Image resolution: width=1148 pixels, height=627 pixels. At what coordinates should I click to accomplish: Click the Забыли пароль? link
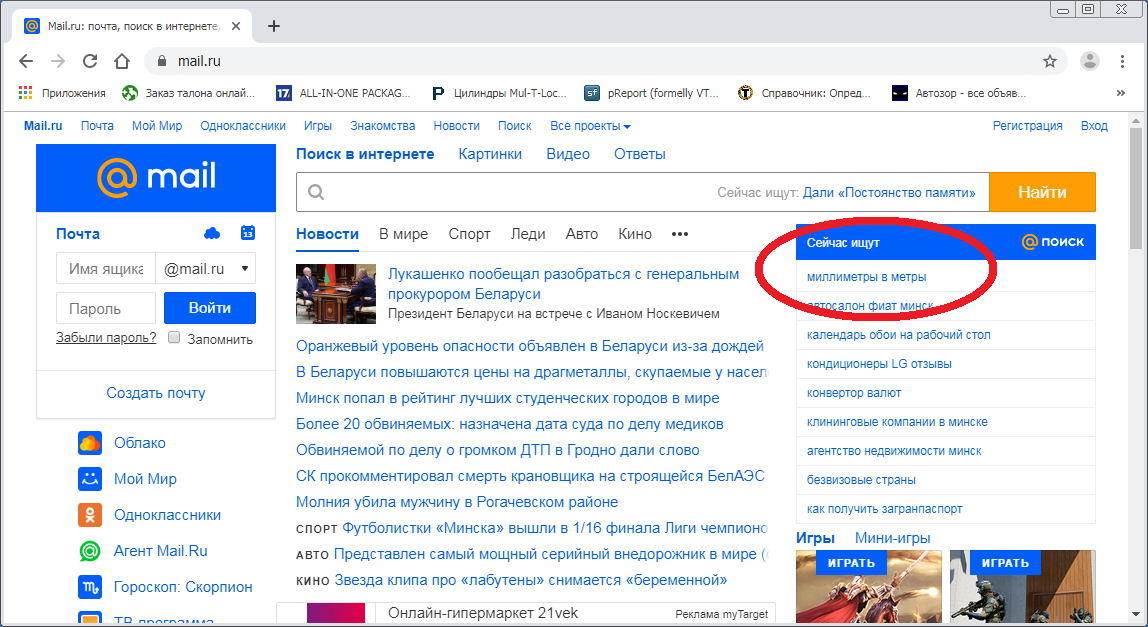[x=106, y=338]
